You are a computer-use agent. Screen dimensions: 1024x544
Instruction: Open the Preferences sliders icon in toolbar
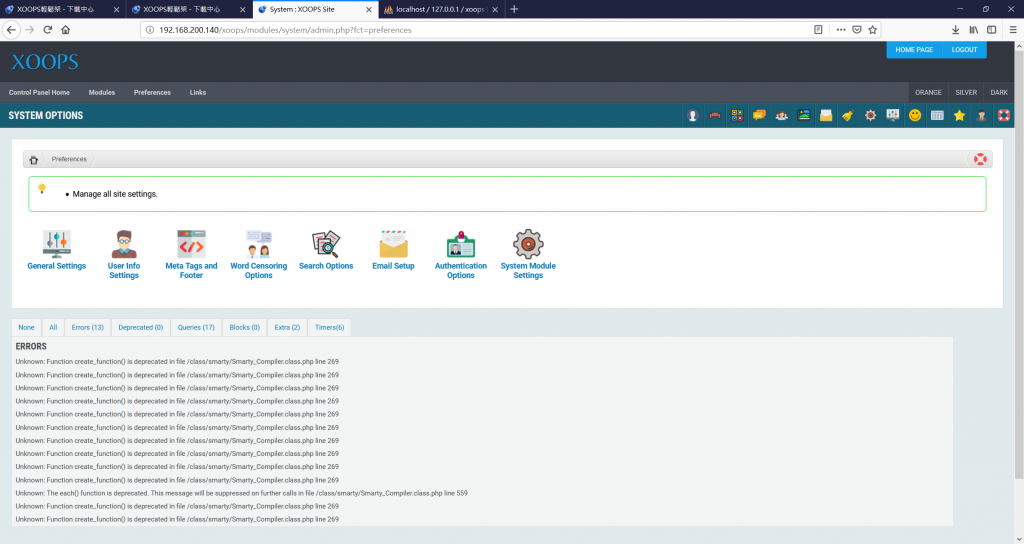(893, 116)
